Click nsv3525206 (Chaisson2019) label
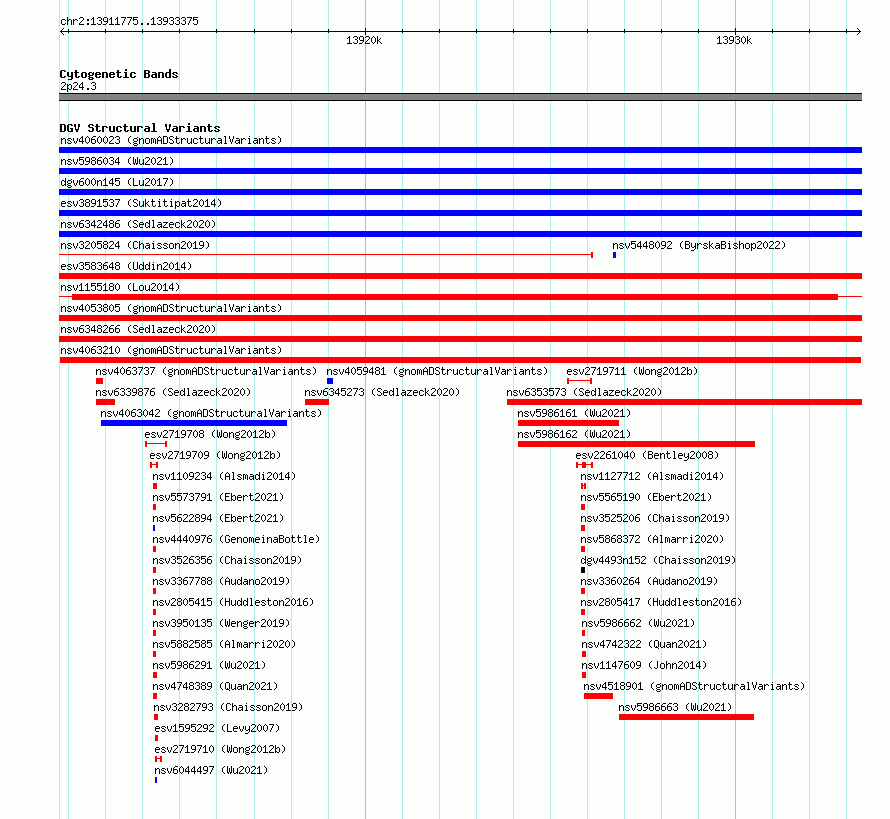 click(655, 518)
